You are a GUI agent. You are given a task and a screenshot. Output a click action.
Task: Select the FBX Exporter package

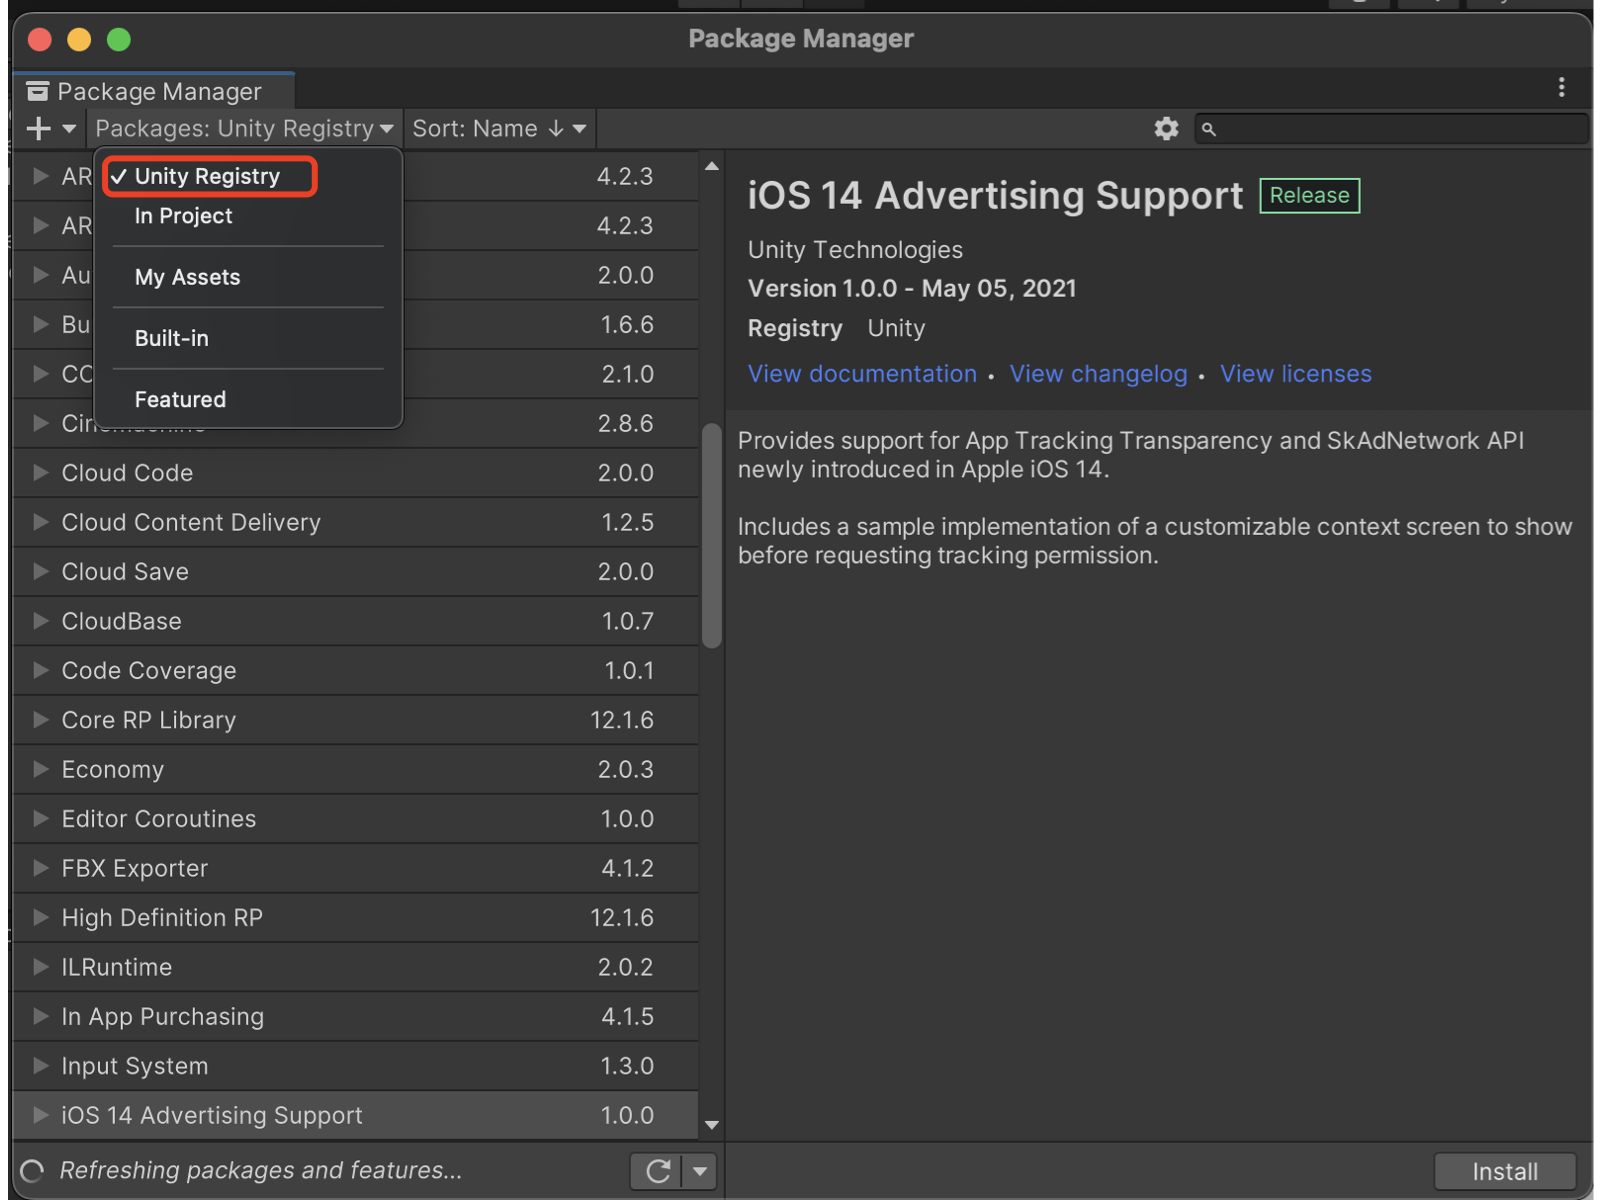pyautogui.click(x=356, y=868)
